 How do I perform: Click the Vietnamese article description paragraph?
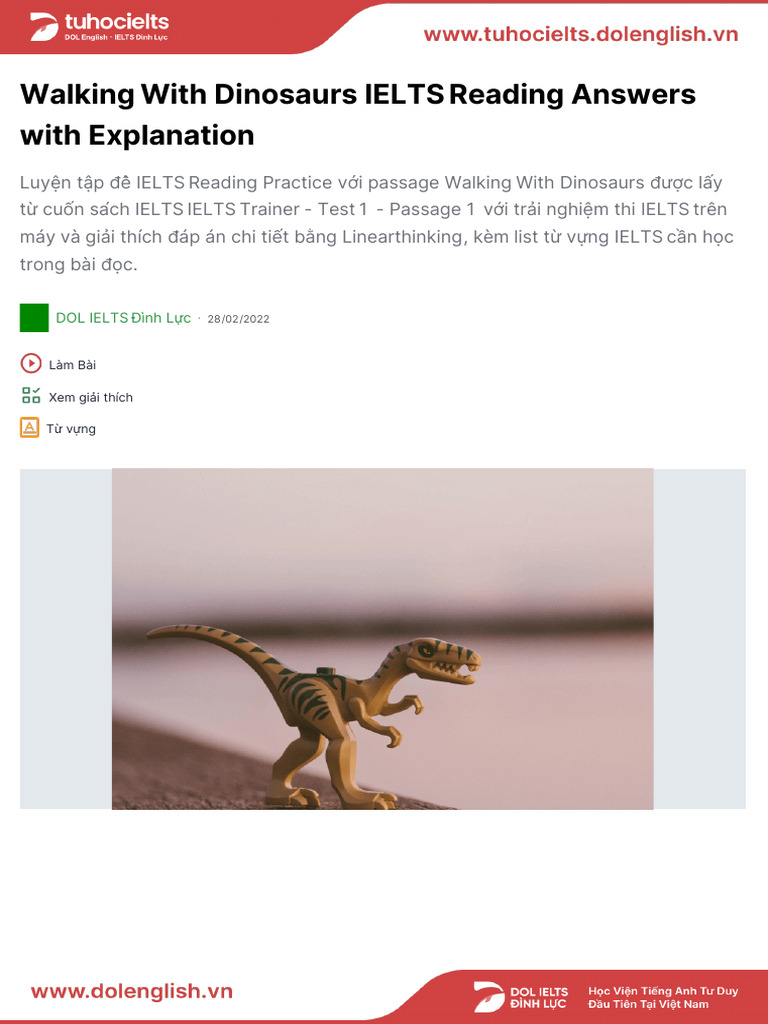coord(377,223)
